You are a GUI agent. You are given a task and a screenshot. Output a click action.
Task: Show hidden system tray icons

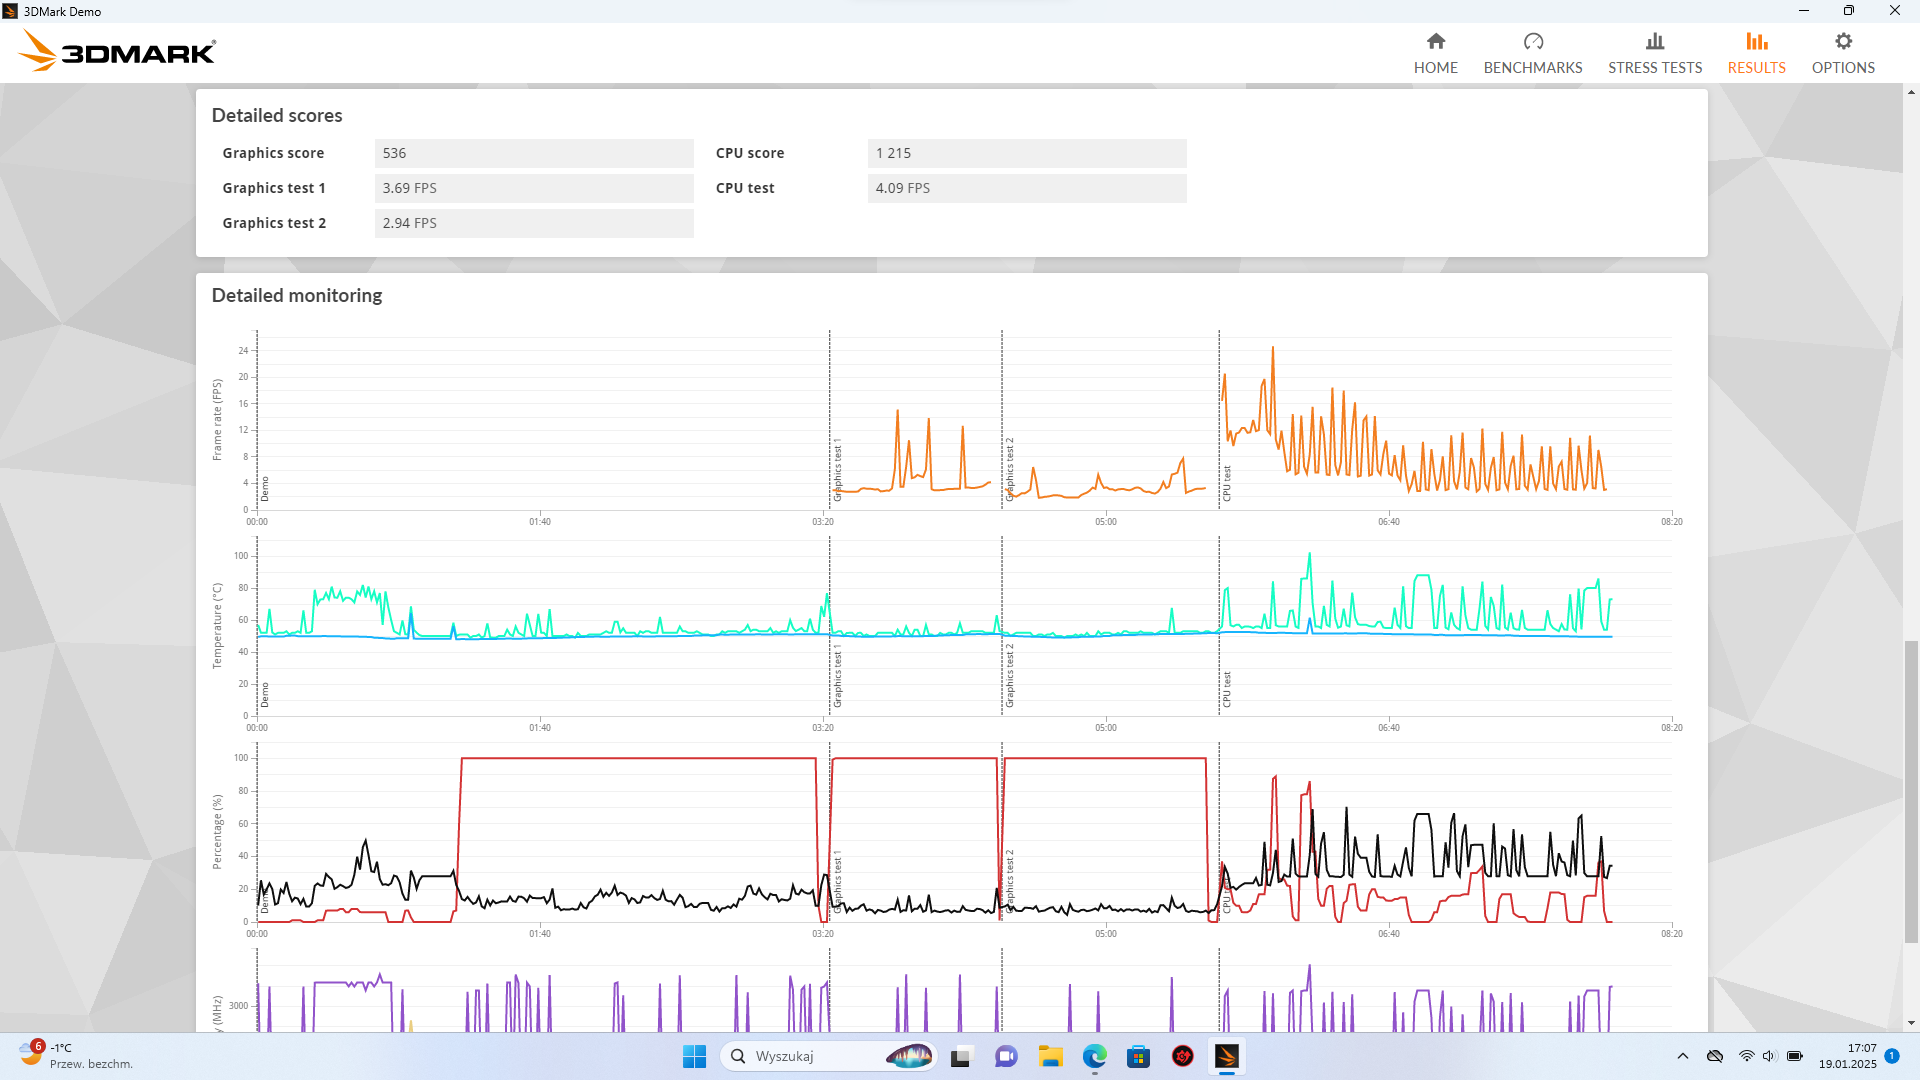1683,1056
